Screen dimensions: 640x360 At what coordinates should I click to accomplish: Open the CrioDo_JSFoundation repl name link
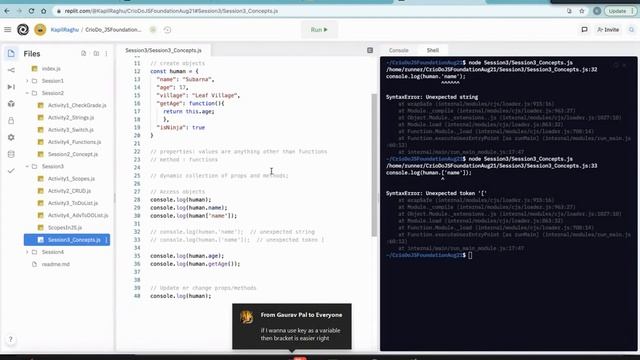[113, 29]
